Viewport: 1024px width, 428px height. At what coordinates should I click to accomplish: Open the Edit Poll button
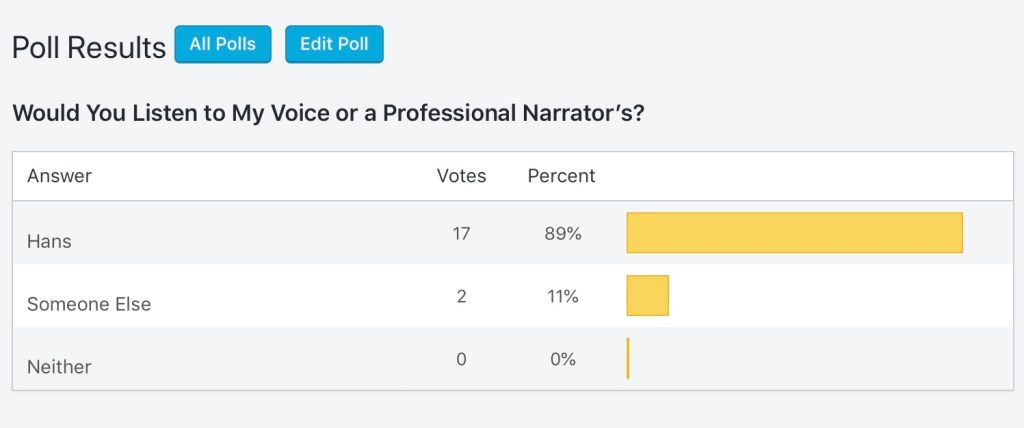point(334,45)
